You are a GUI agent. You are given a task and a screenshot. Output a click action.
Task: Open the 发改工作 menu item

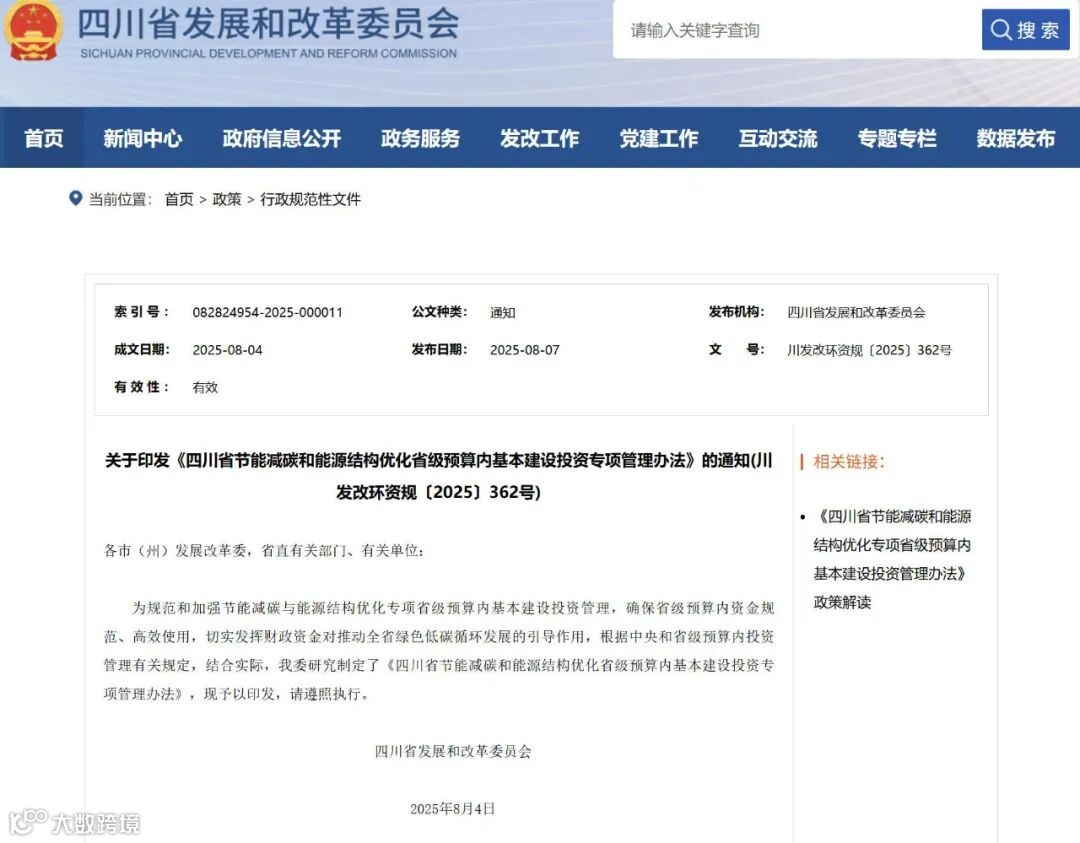click(x=539, y=138)
